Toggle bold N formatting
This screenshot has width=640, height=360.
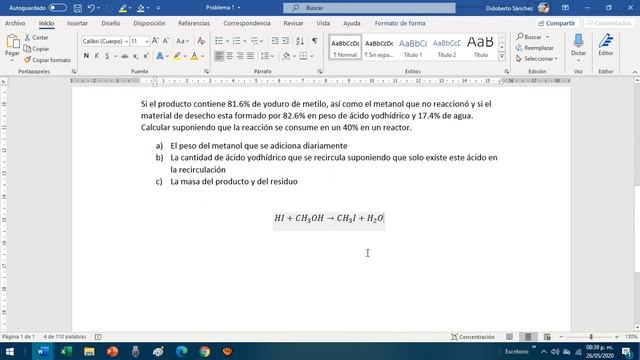pyautogui.click(x=86, y=56)
